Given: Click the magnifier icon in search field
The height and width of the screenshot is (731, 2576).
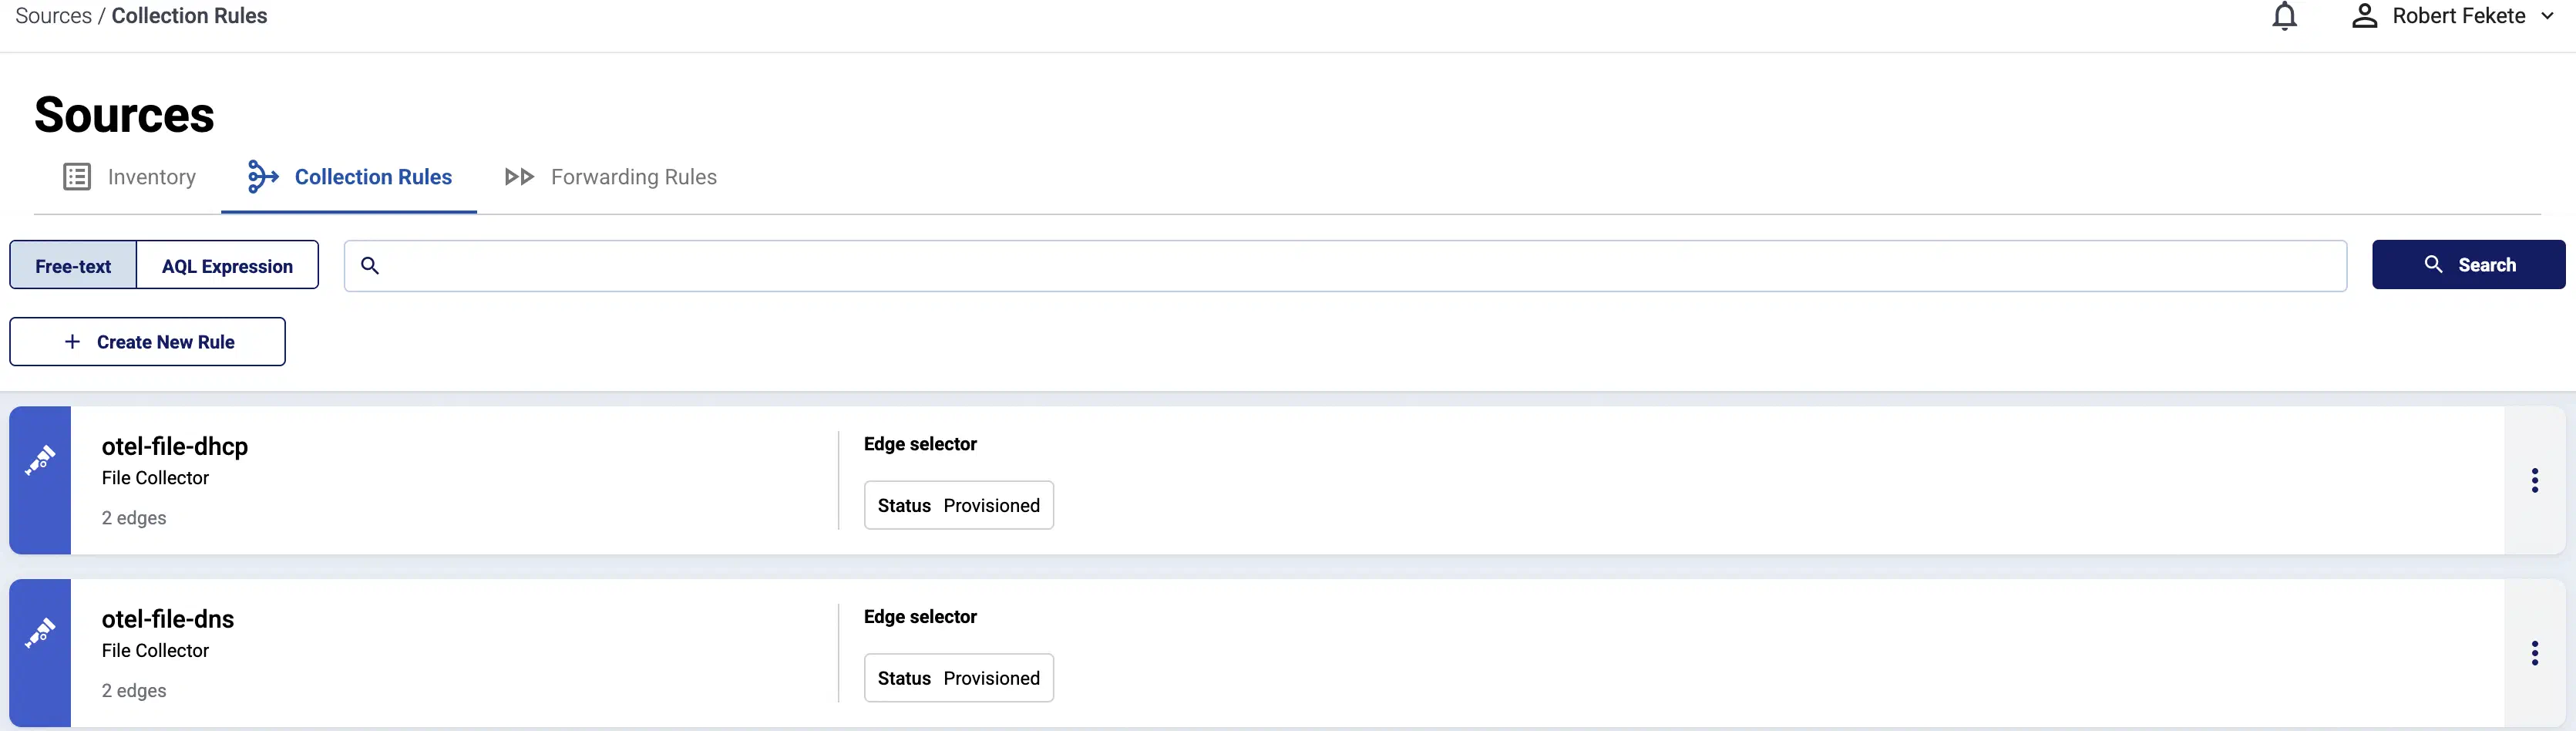Looking at the screenshot, I should tap(370, 266).
